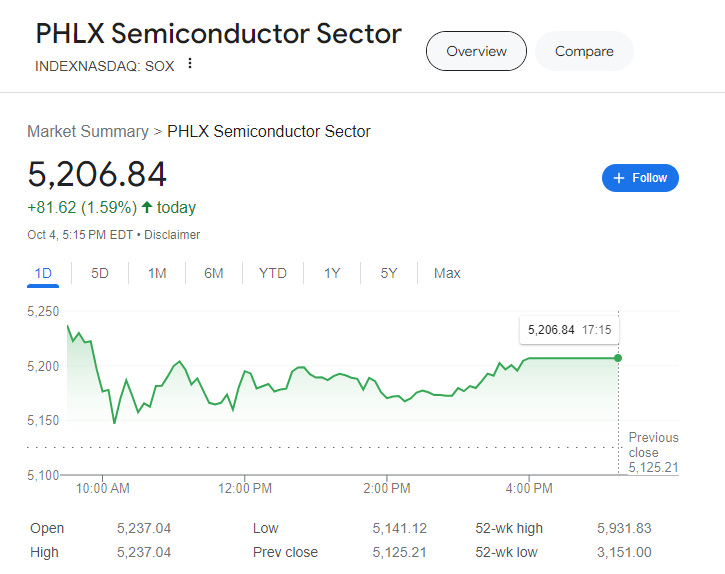The height and width of the screenshot is (574, 725).
Task: View the 1Y chart range
Action: [332, 273]
